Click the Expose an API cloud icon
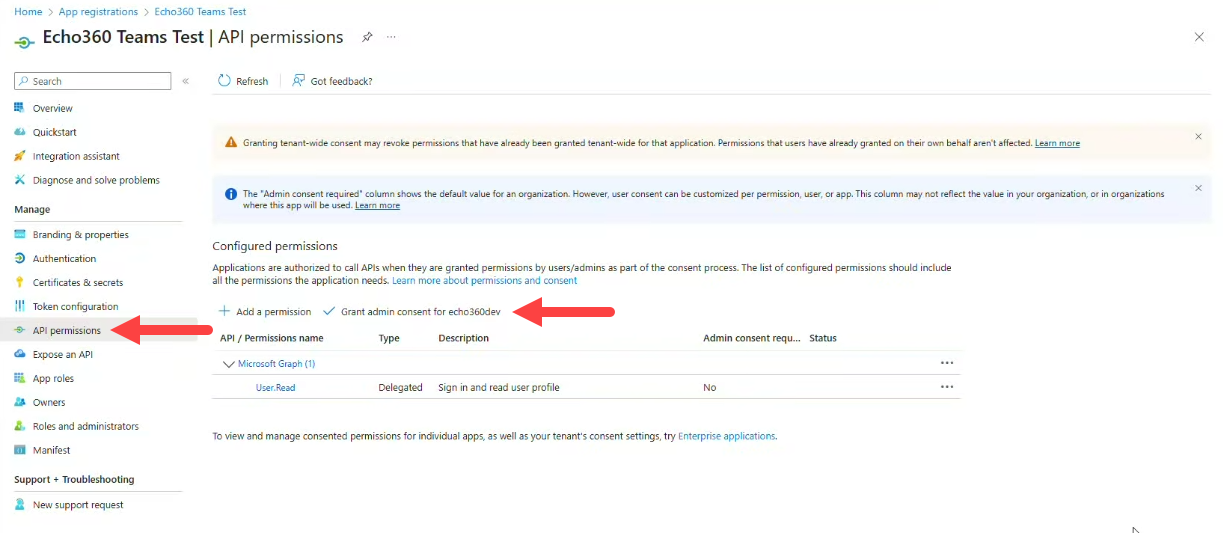1223x533 pixels. coord(20,354)
